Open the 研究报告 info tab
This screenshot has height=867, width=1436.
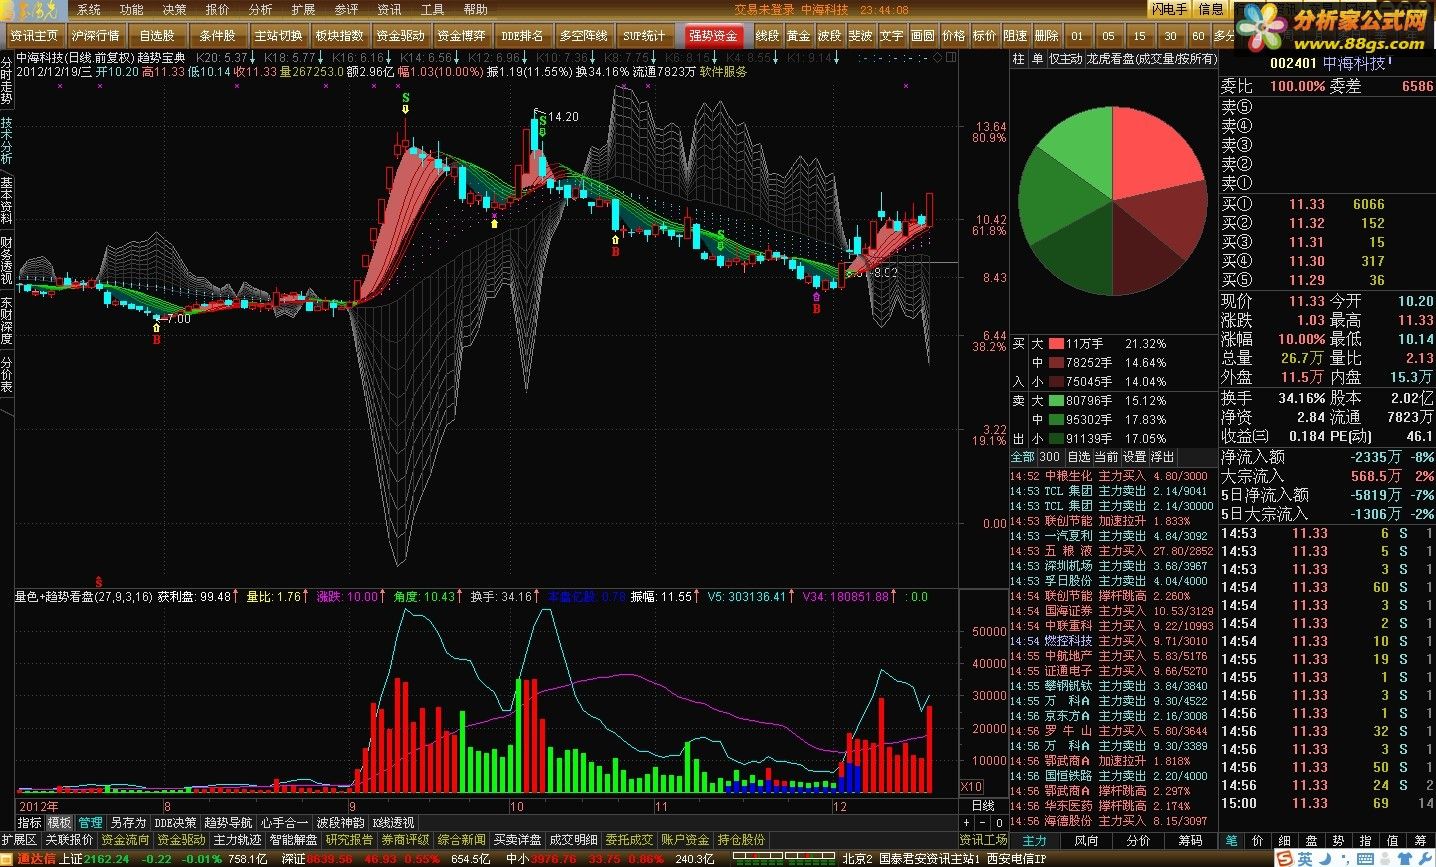pos(349,840)
